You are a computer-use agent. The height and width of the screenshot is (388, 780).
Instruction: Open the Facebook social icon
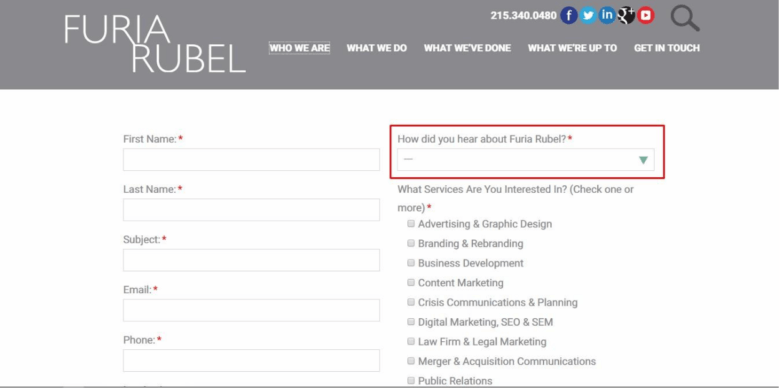click(569, 15)
